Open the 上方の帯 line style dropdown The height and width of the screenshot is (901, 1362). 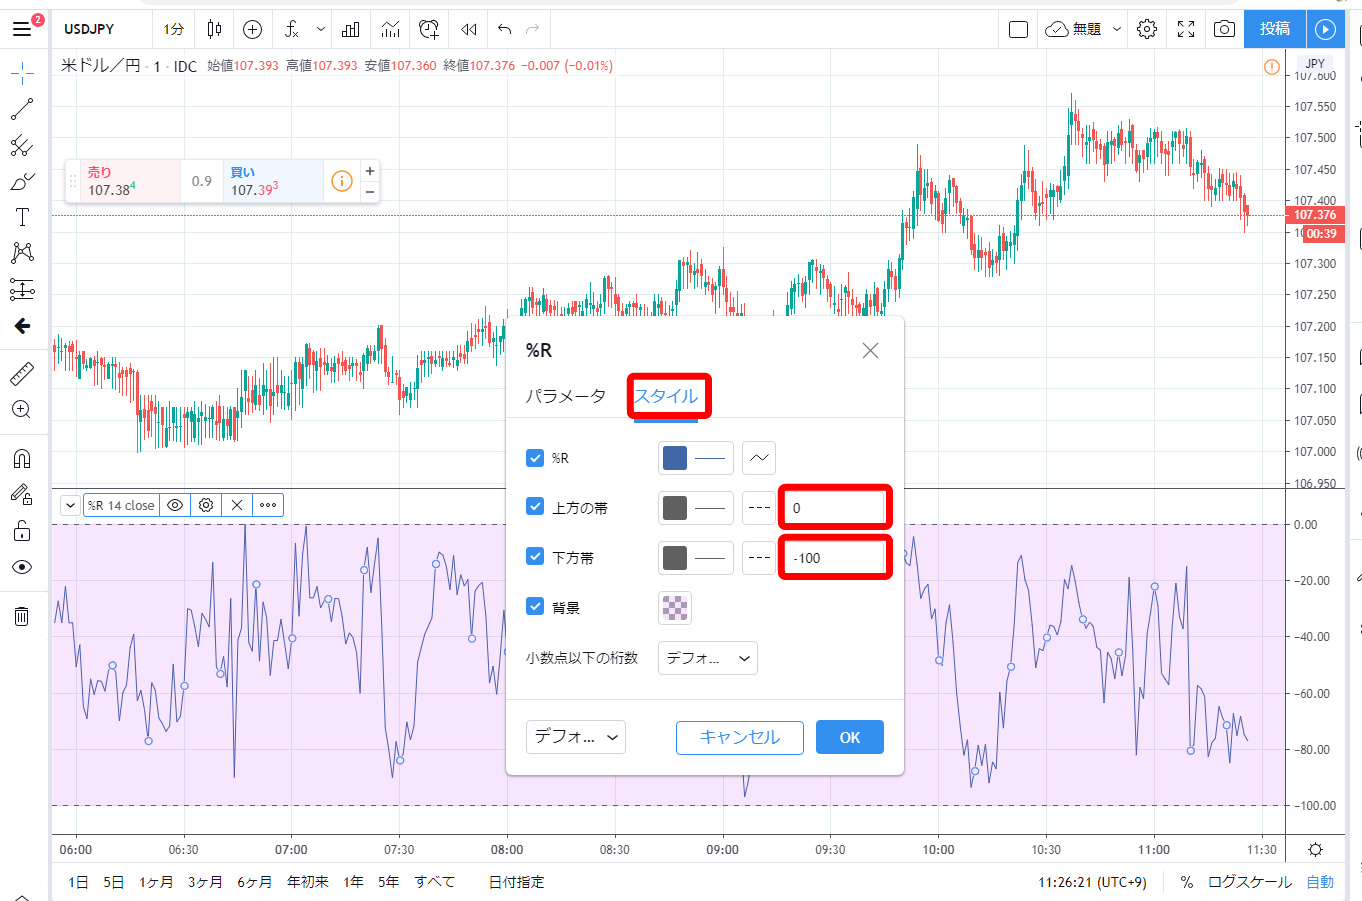759,508
